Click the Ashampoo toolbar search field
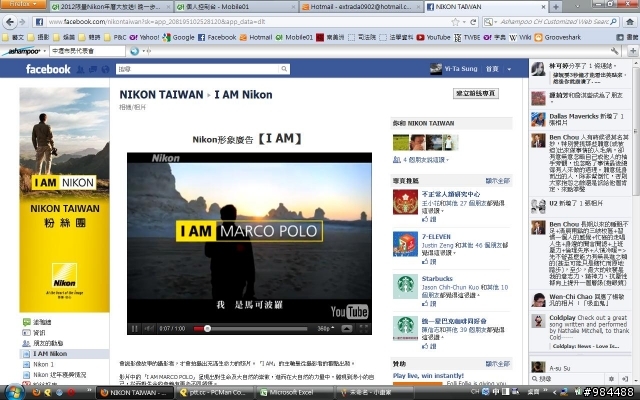This screenshot has width=640, height=400. (x=87, y=51)
